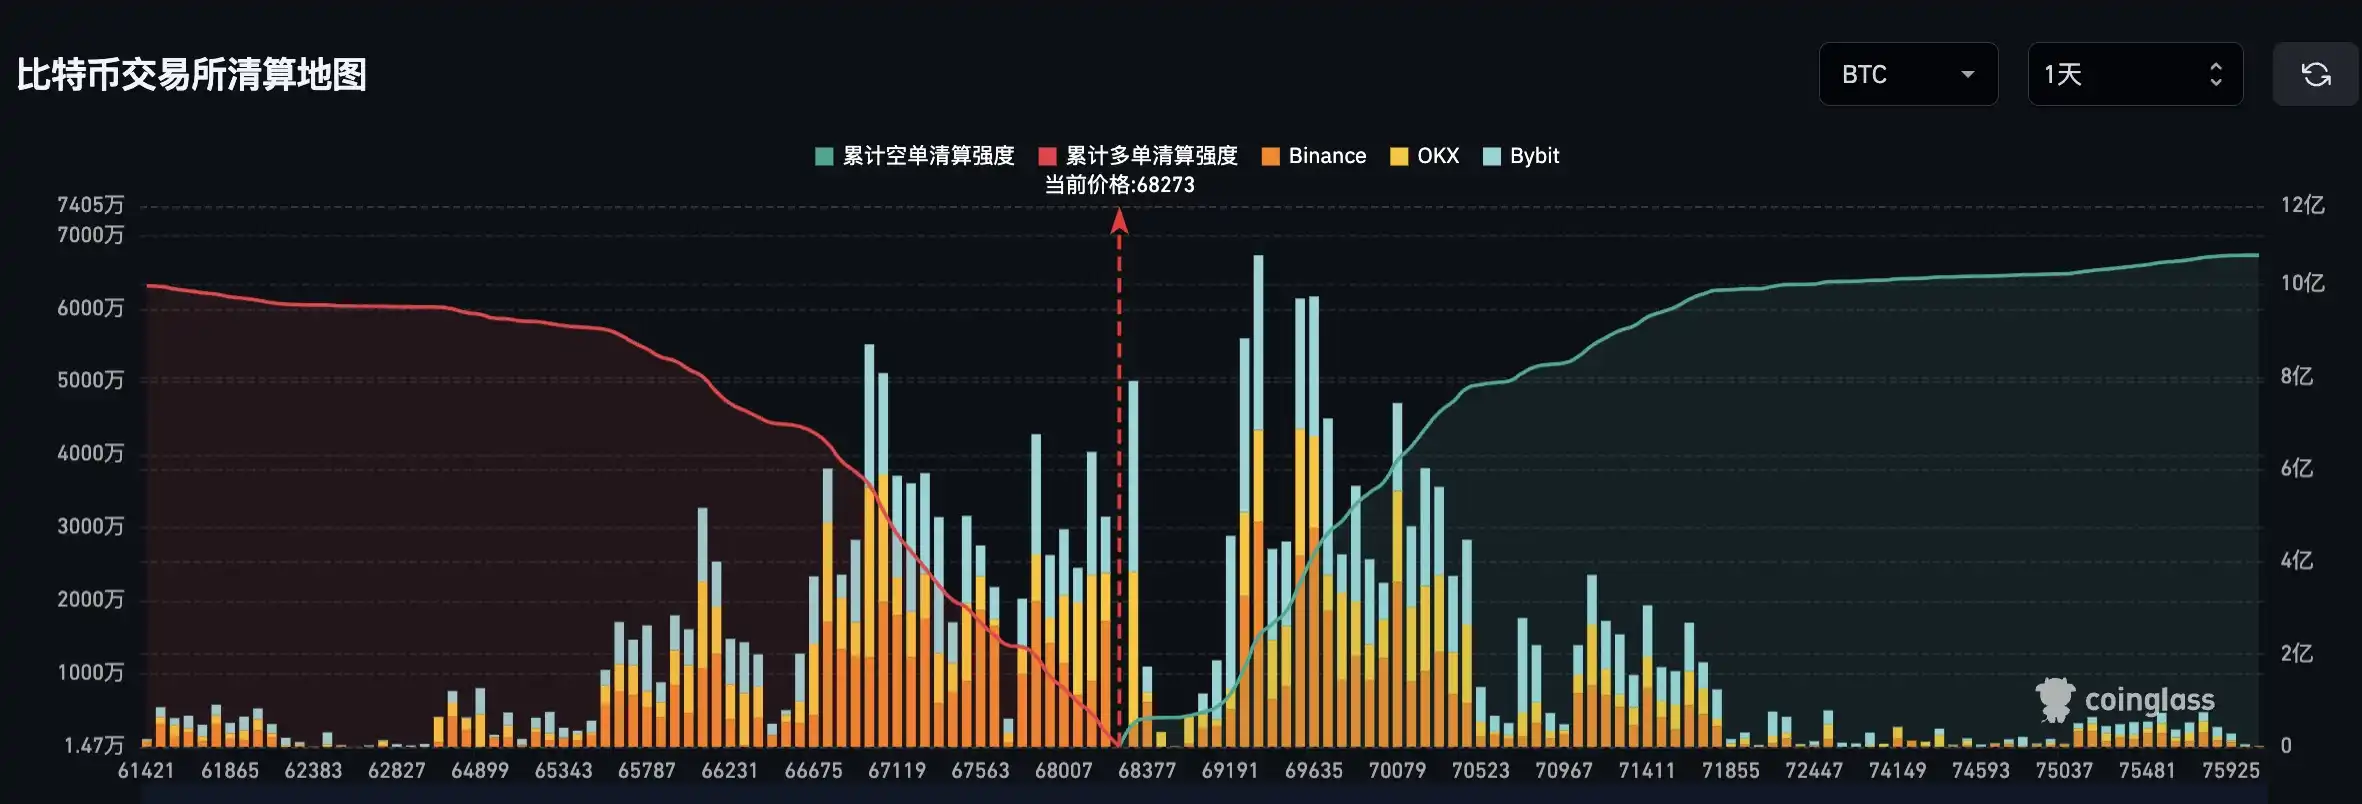This screenshot has width=2362, height=804.
Task: Click the coinglass mascot logo watermark
Action: [2055, 699]
